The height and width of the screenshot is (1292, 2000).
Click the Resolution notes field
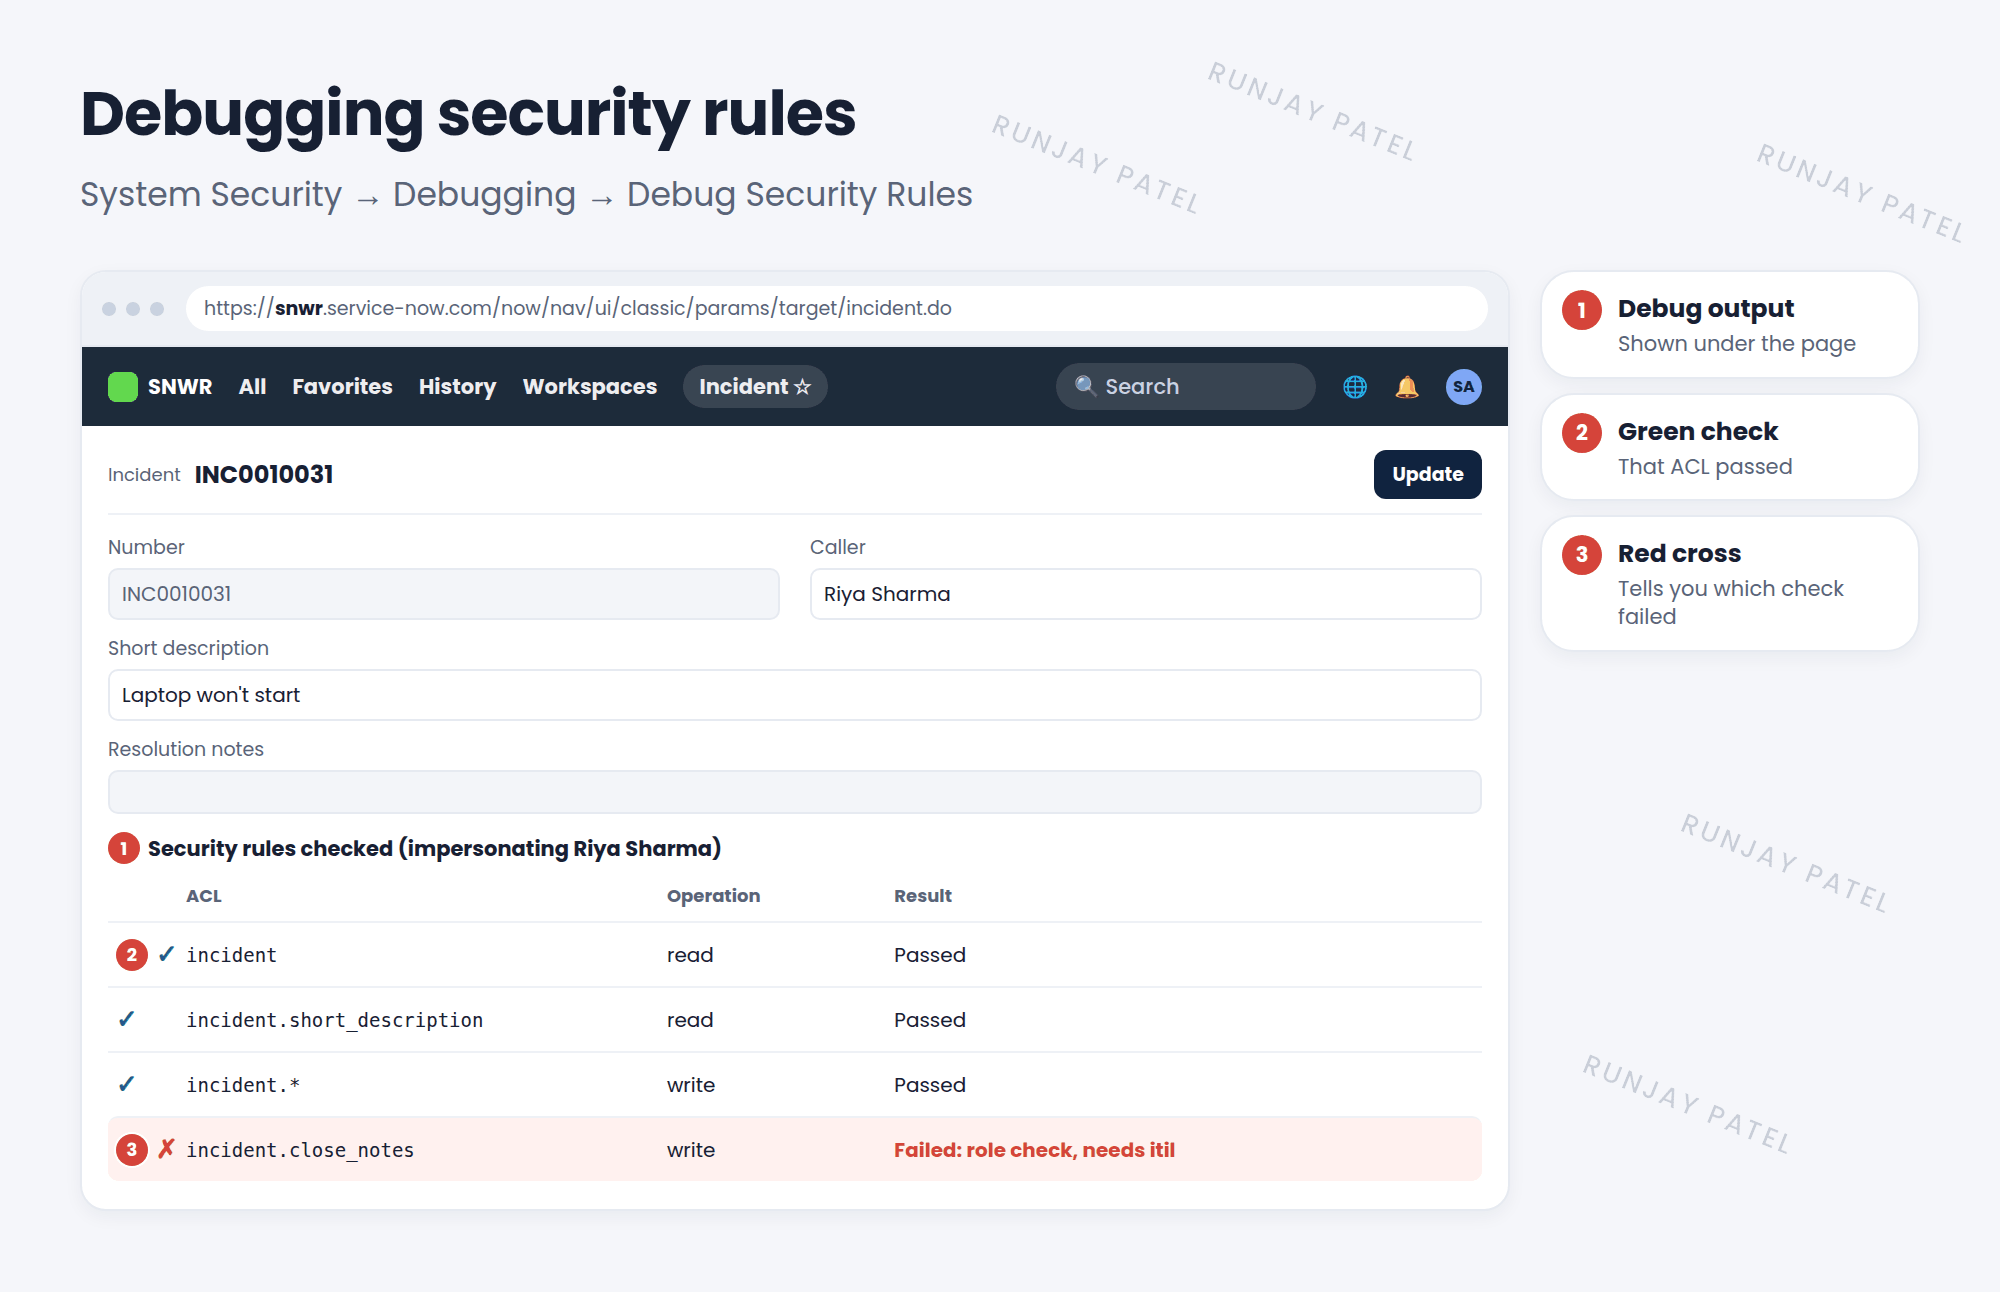tap(794, 792)
